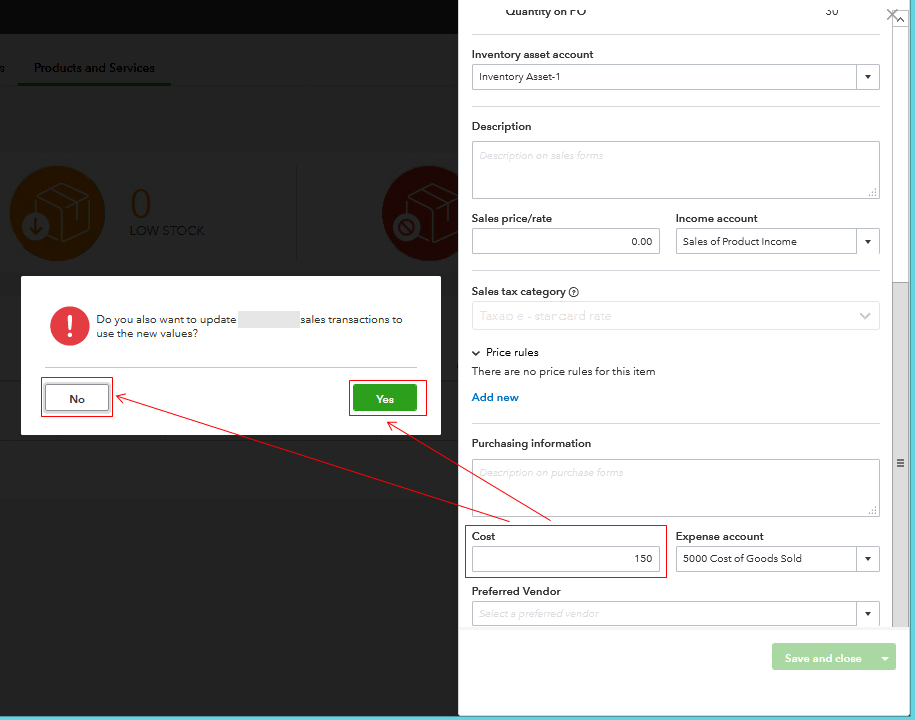The width and height of the screenshot is (915, 720).
Task: Open the Income account dropdown arrow
Action: point(867,242)
